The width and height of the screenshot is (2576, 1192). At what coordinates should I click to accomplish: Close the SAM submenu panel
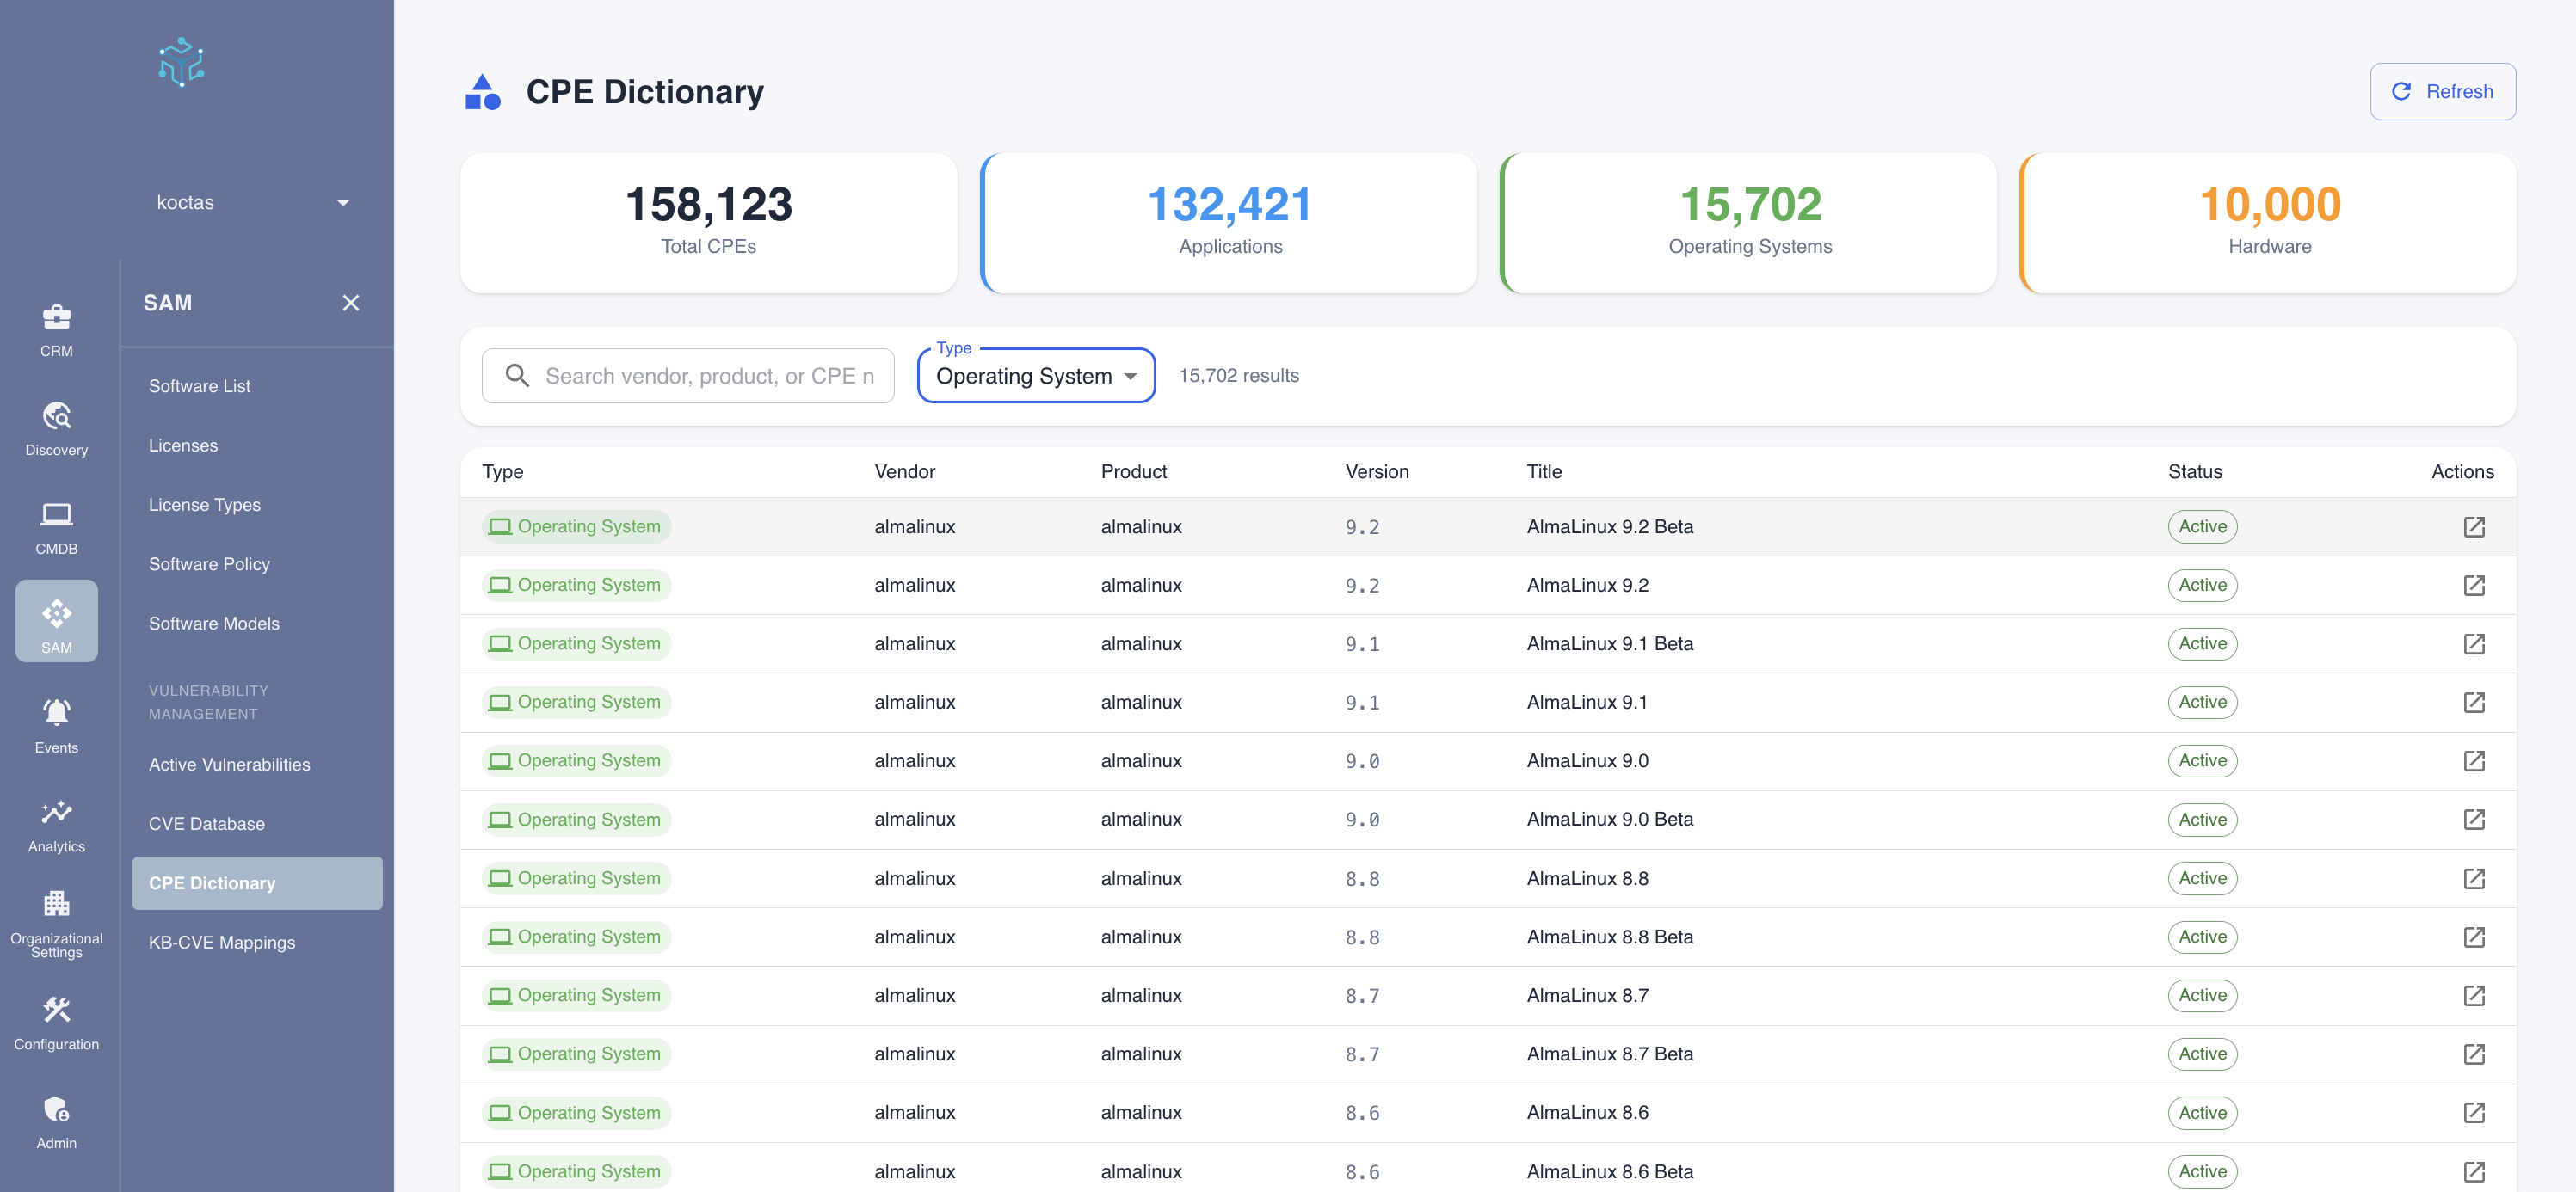(x=350, y=303)
